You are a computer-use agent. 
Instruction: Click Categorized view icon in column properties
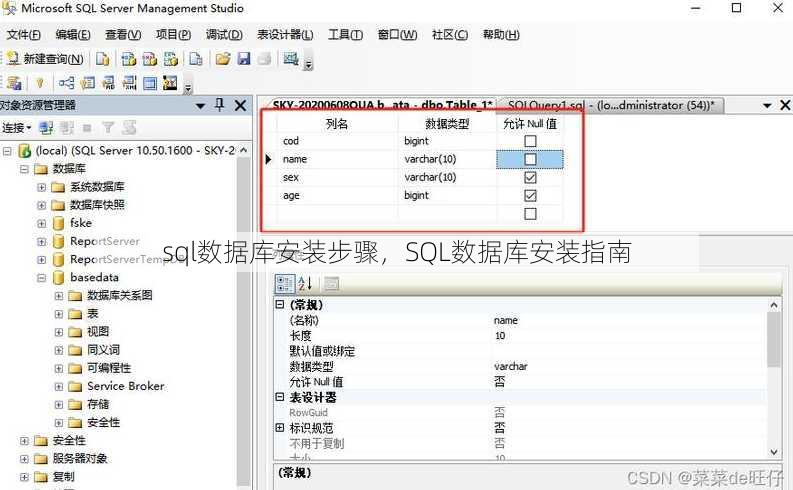click(285, 284)
